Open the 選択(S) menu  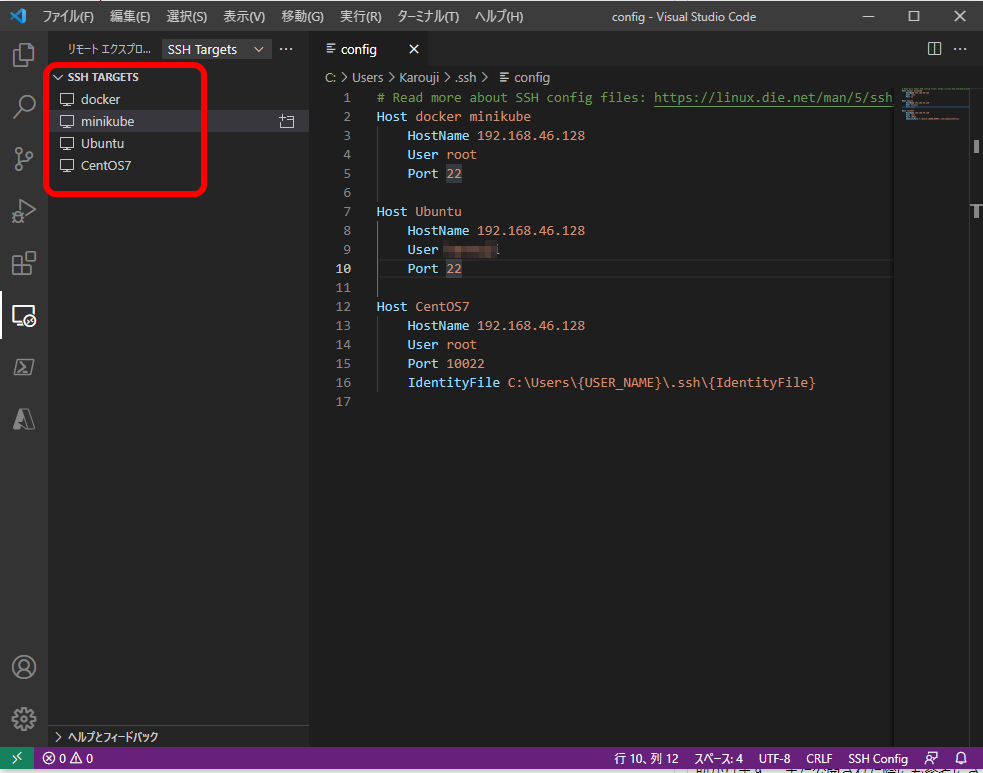186,16
